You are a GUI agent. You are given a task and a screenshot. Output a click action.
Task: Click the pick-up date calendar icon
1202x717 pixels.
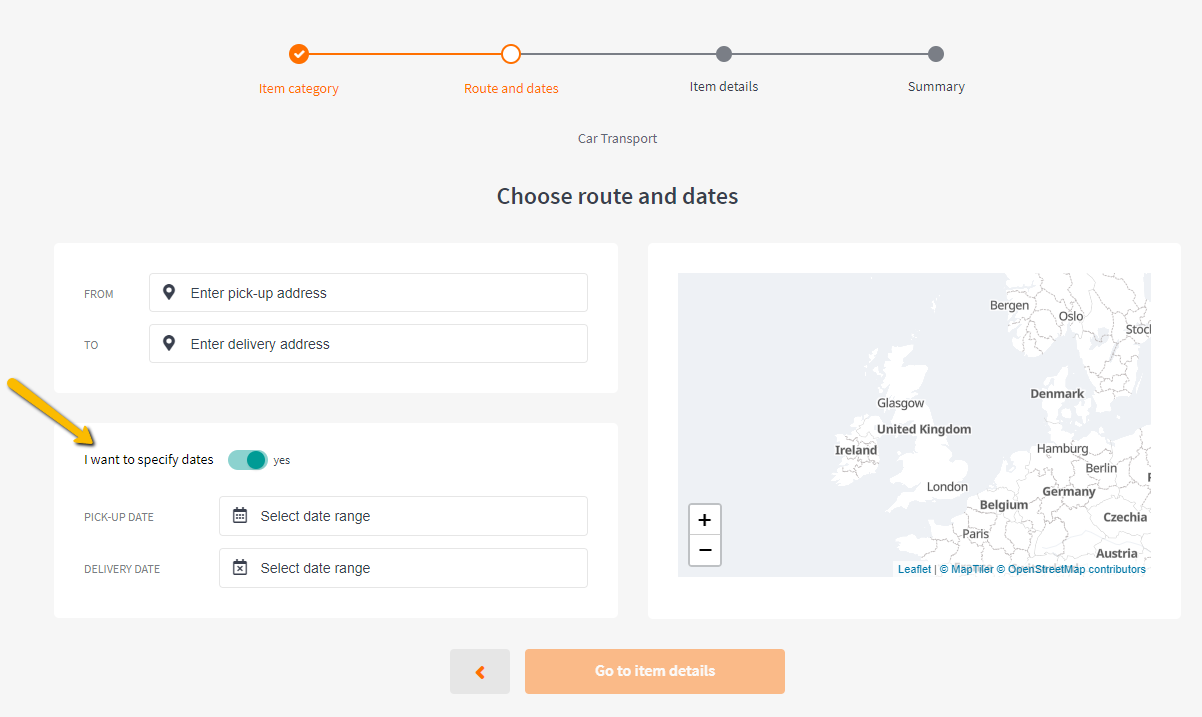point(240,516)
